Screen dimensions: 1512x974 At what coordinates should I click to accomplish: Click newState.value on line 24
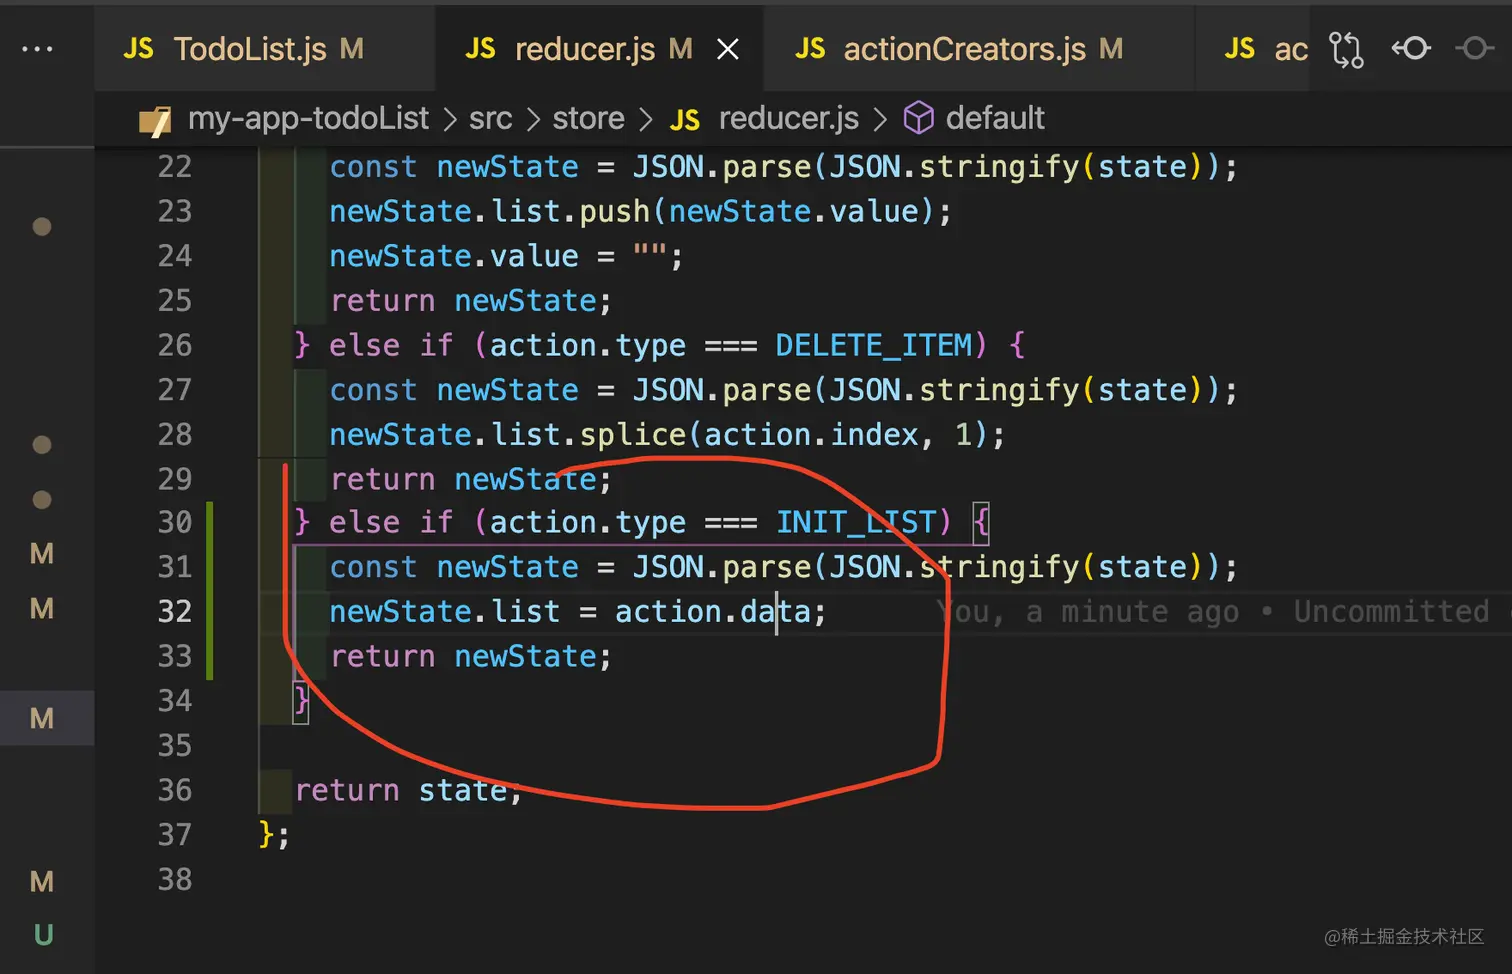pyautogui.click(x=454, y=256)
